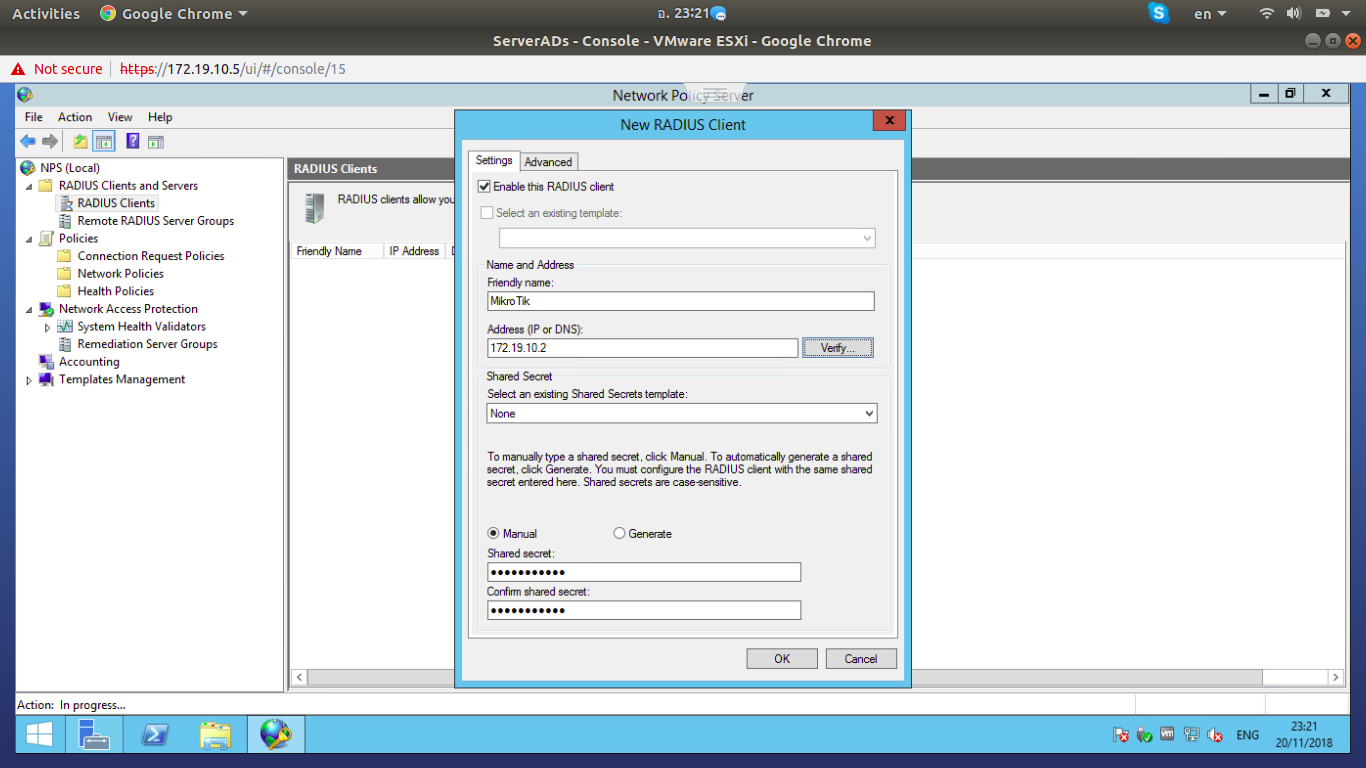
Task: Click the ENG language indicator on taskbar
Action: pos(1247,735)
